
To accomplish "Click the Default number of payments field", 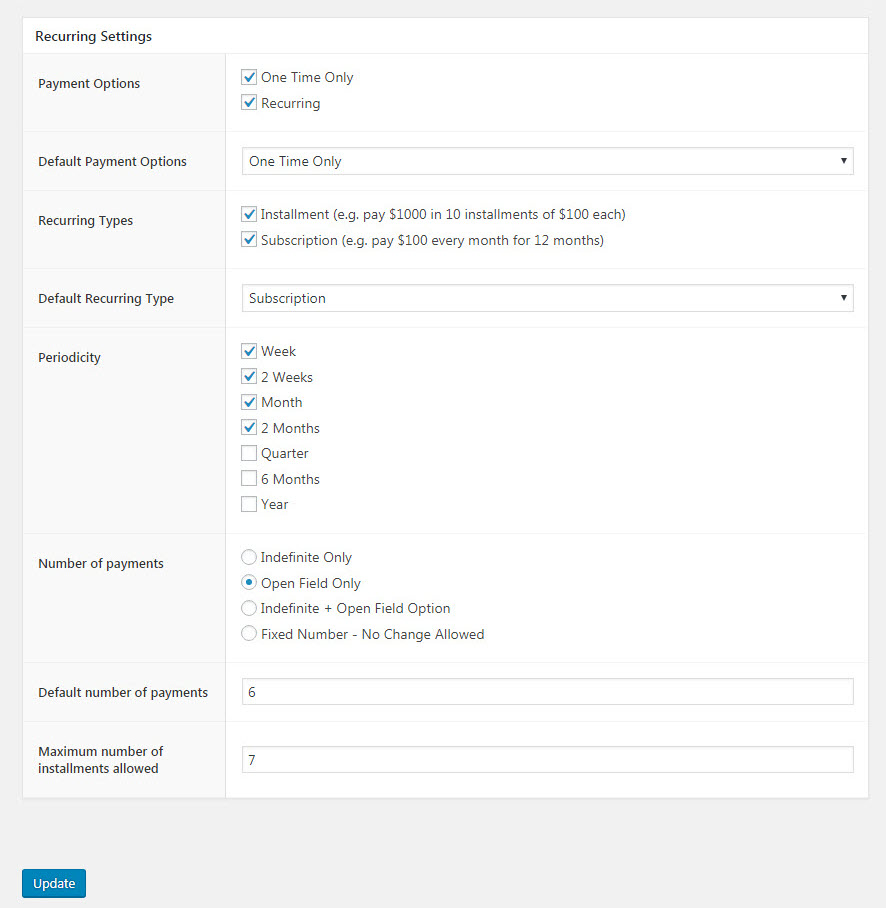I will click(x=547, y=692).
